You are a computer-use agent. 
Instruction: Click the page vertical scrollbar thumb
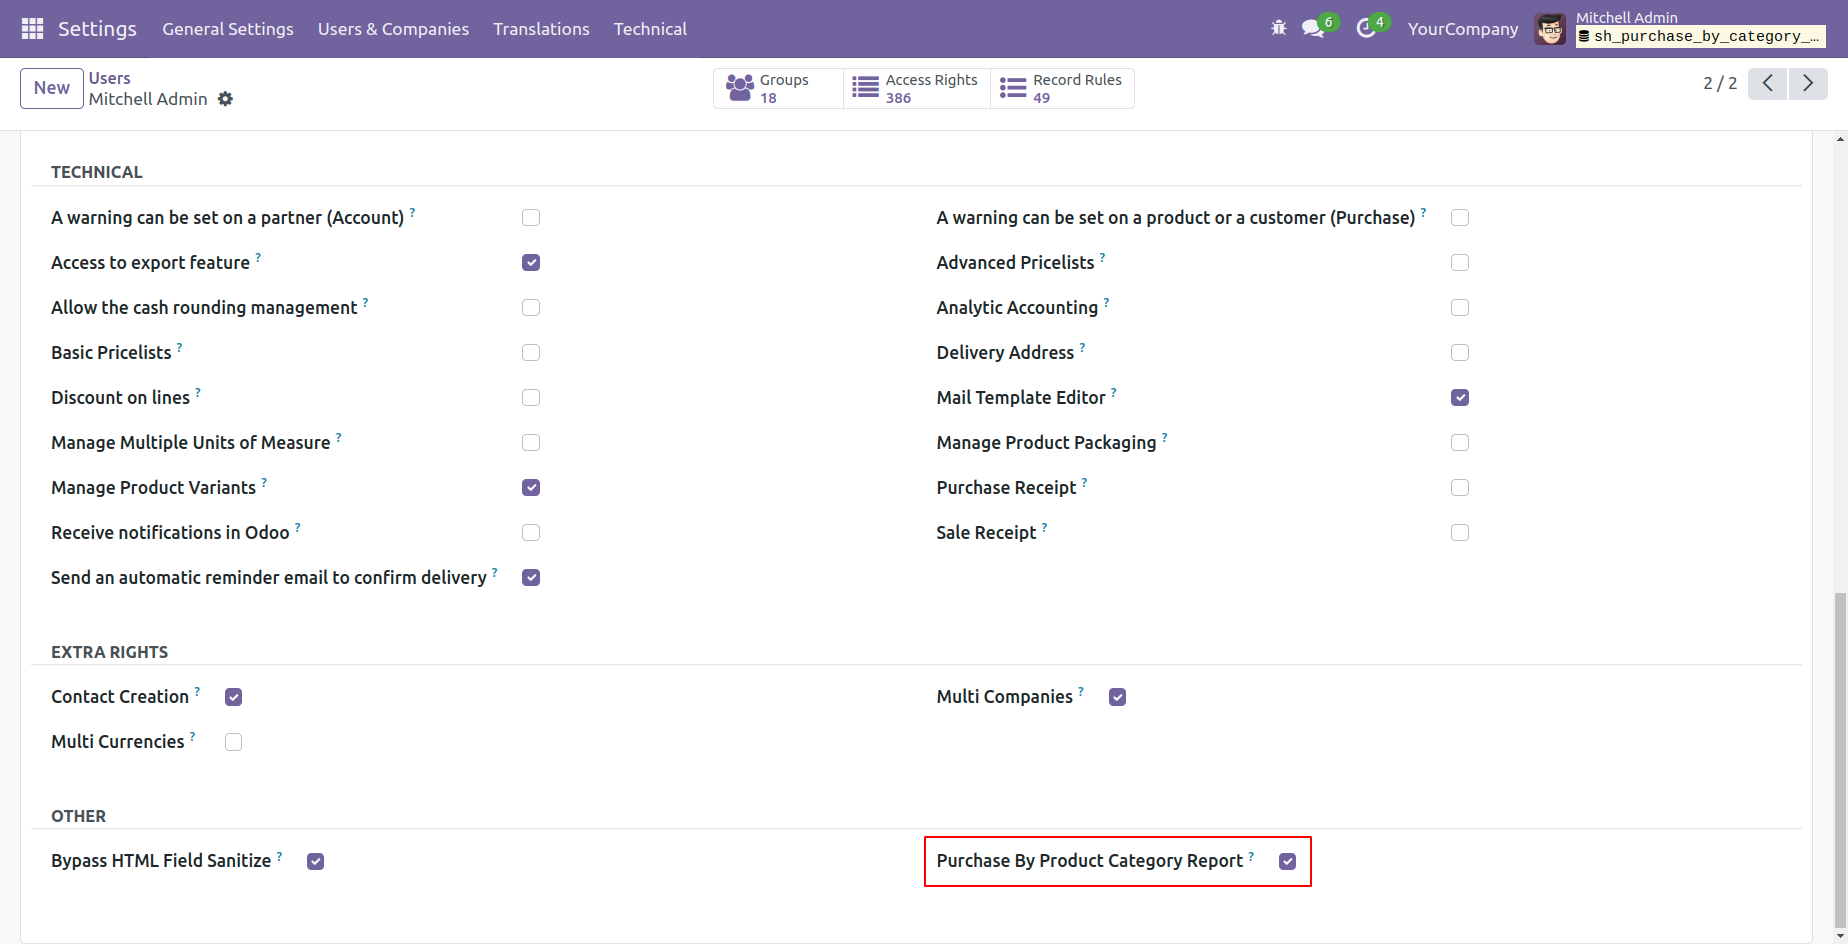click(1840, 760)
